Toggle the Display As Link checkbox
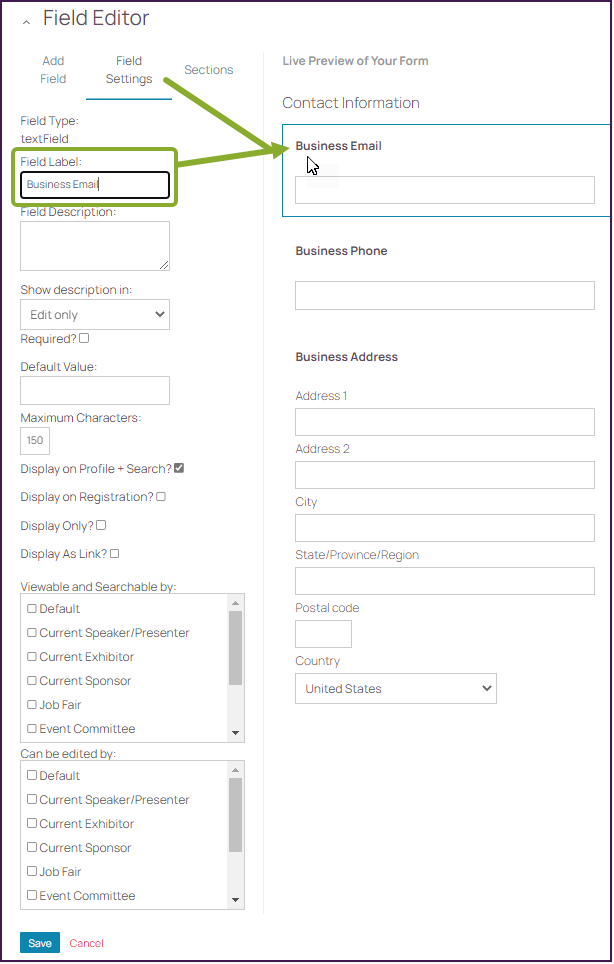 point(115,553)
